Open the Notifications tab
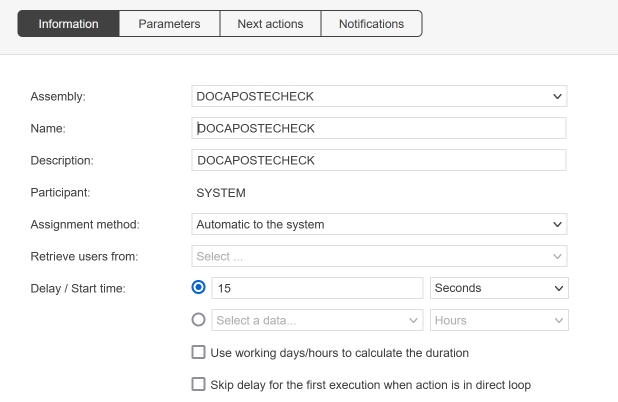The height and width of the screenshot is (402, 618). (371, 24)
